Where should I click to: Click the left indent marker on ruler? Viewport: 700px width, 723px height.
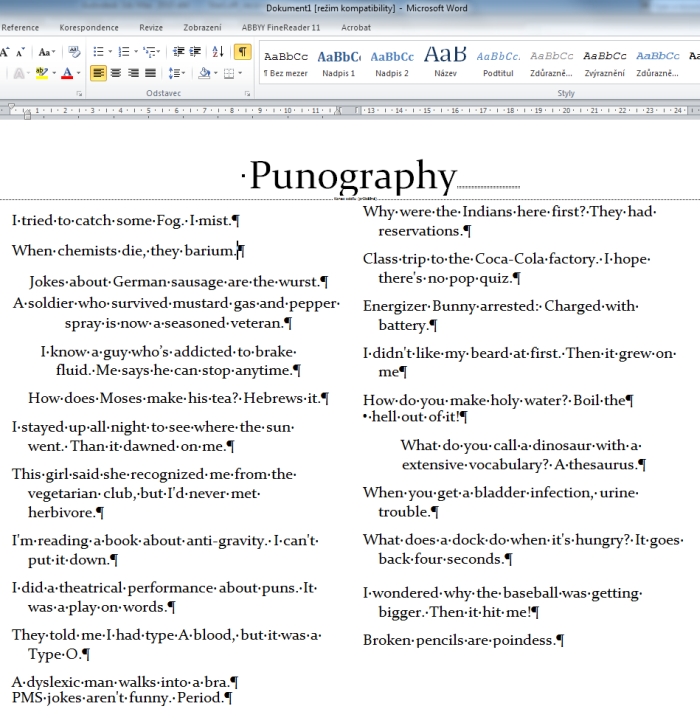[x=27, y=116]
